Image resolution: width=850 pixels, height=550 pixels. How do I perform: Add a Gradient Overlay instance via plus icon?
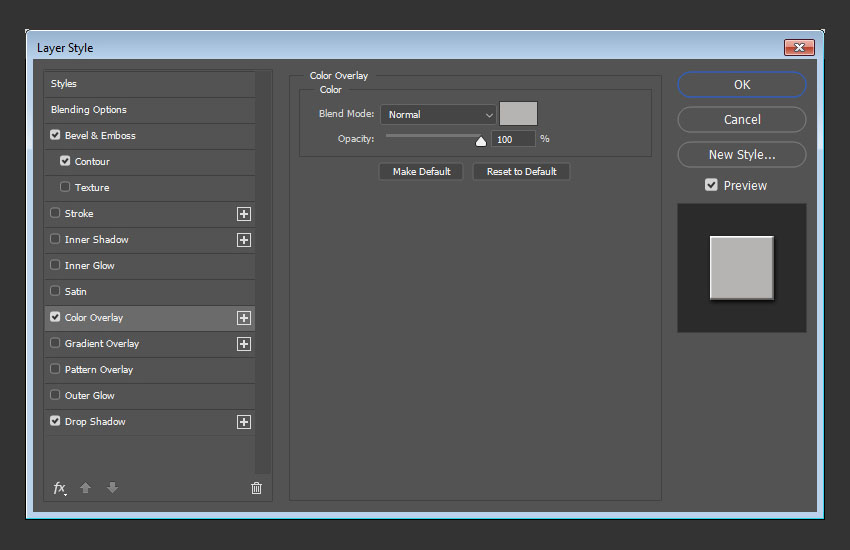point(243,344)
